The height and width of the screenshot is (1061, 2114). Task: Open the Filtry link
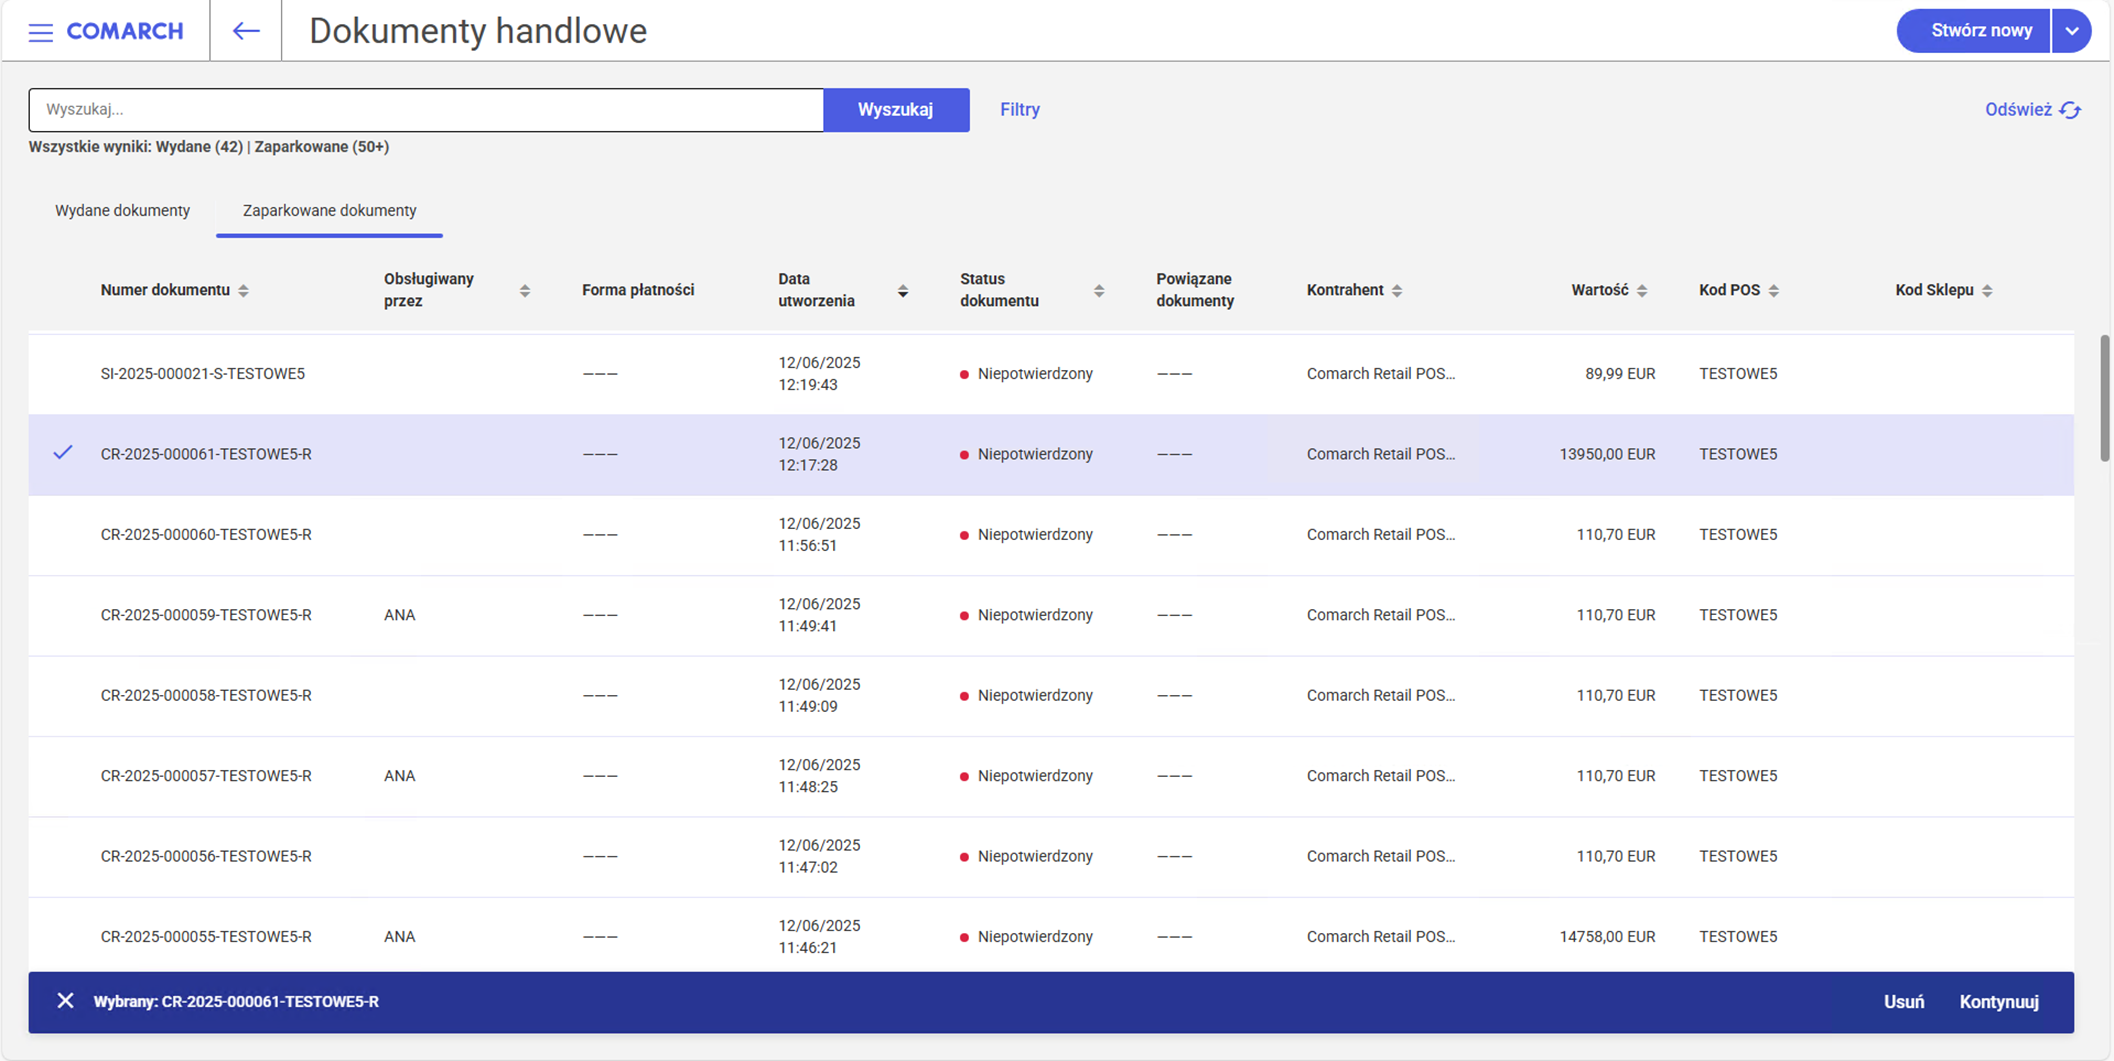(1020, 110)
